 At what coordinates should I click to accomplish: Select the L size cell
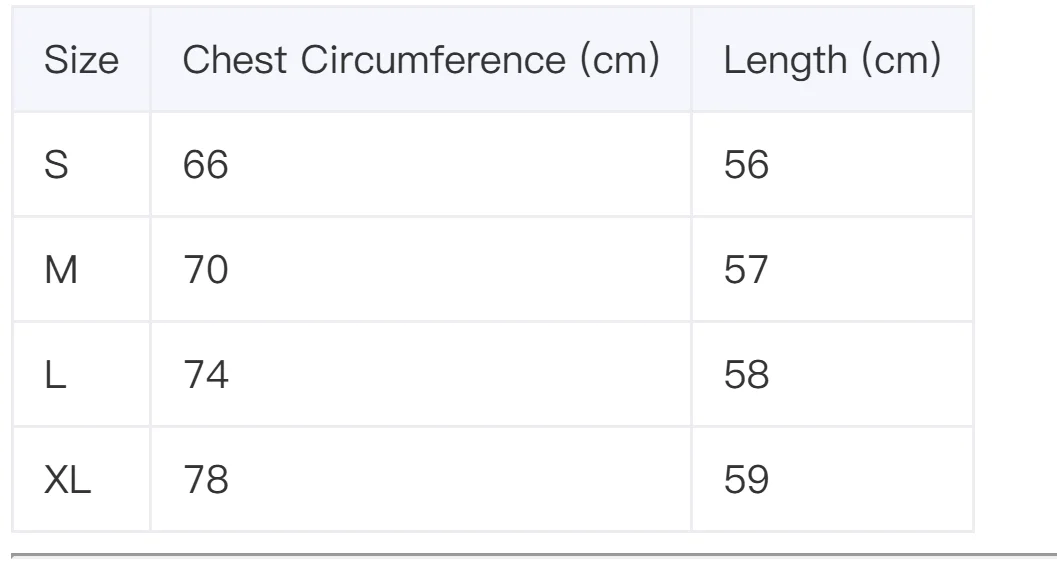point(55,375)
